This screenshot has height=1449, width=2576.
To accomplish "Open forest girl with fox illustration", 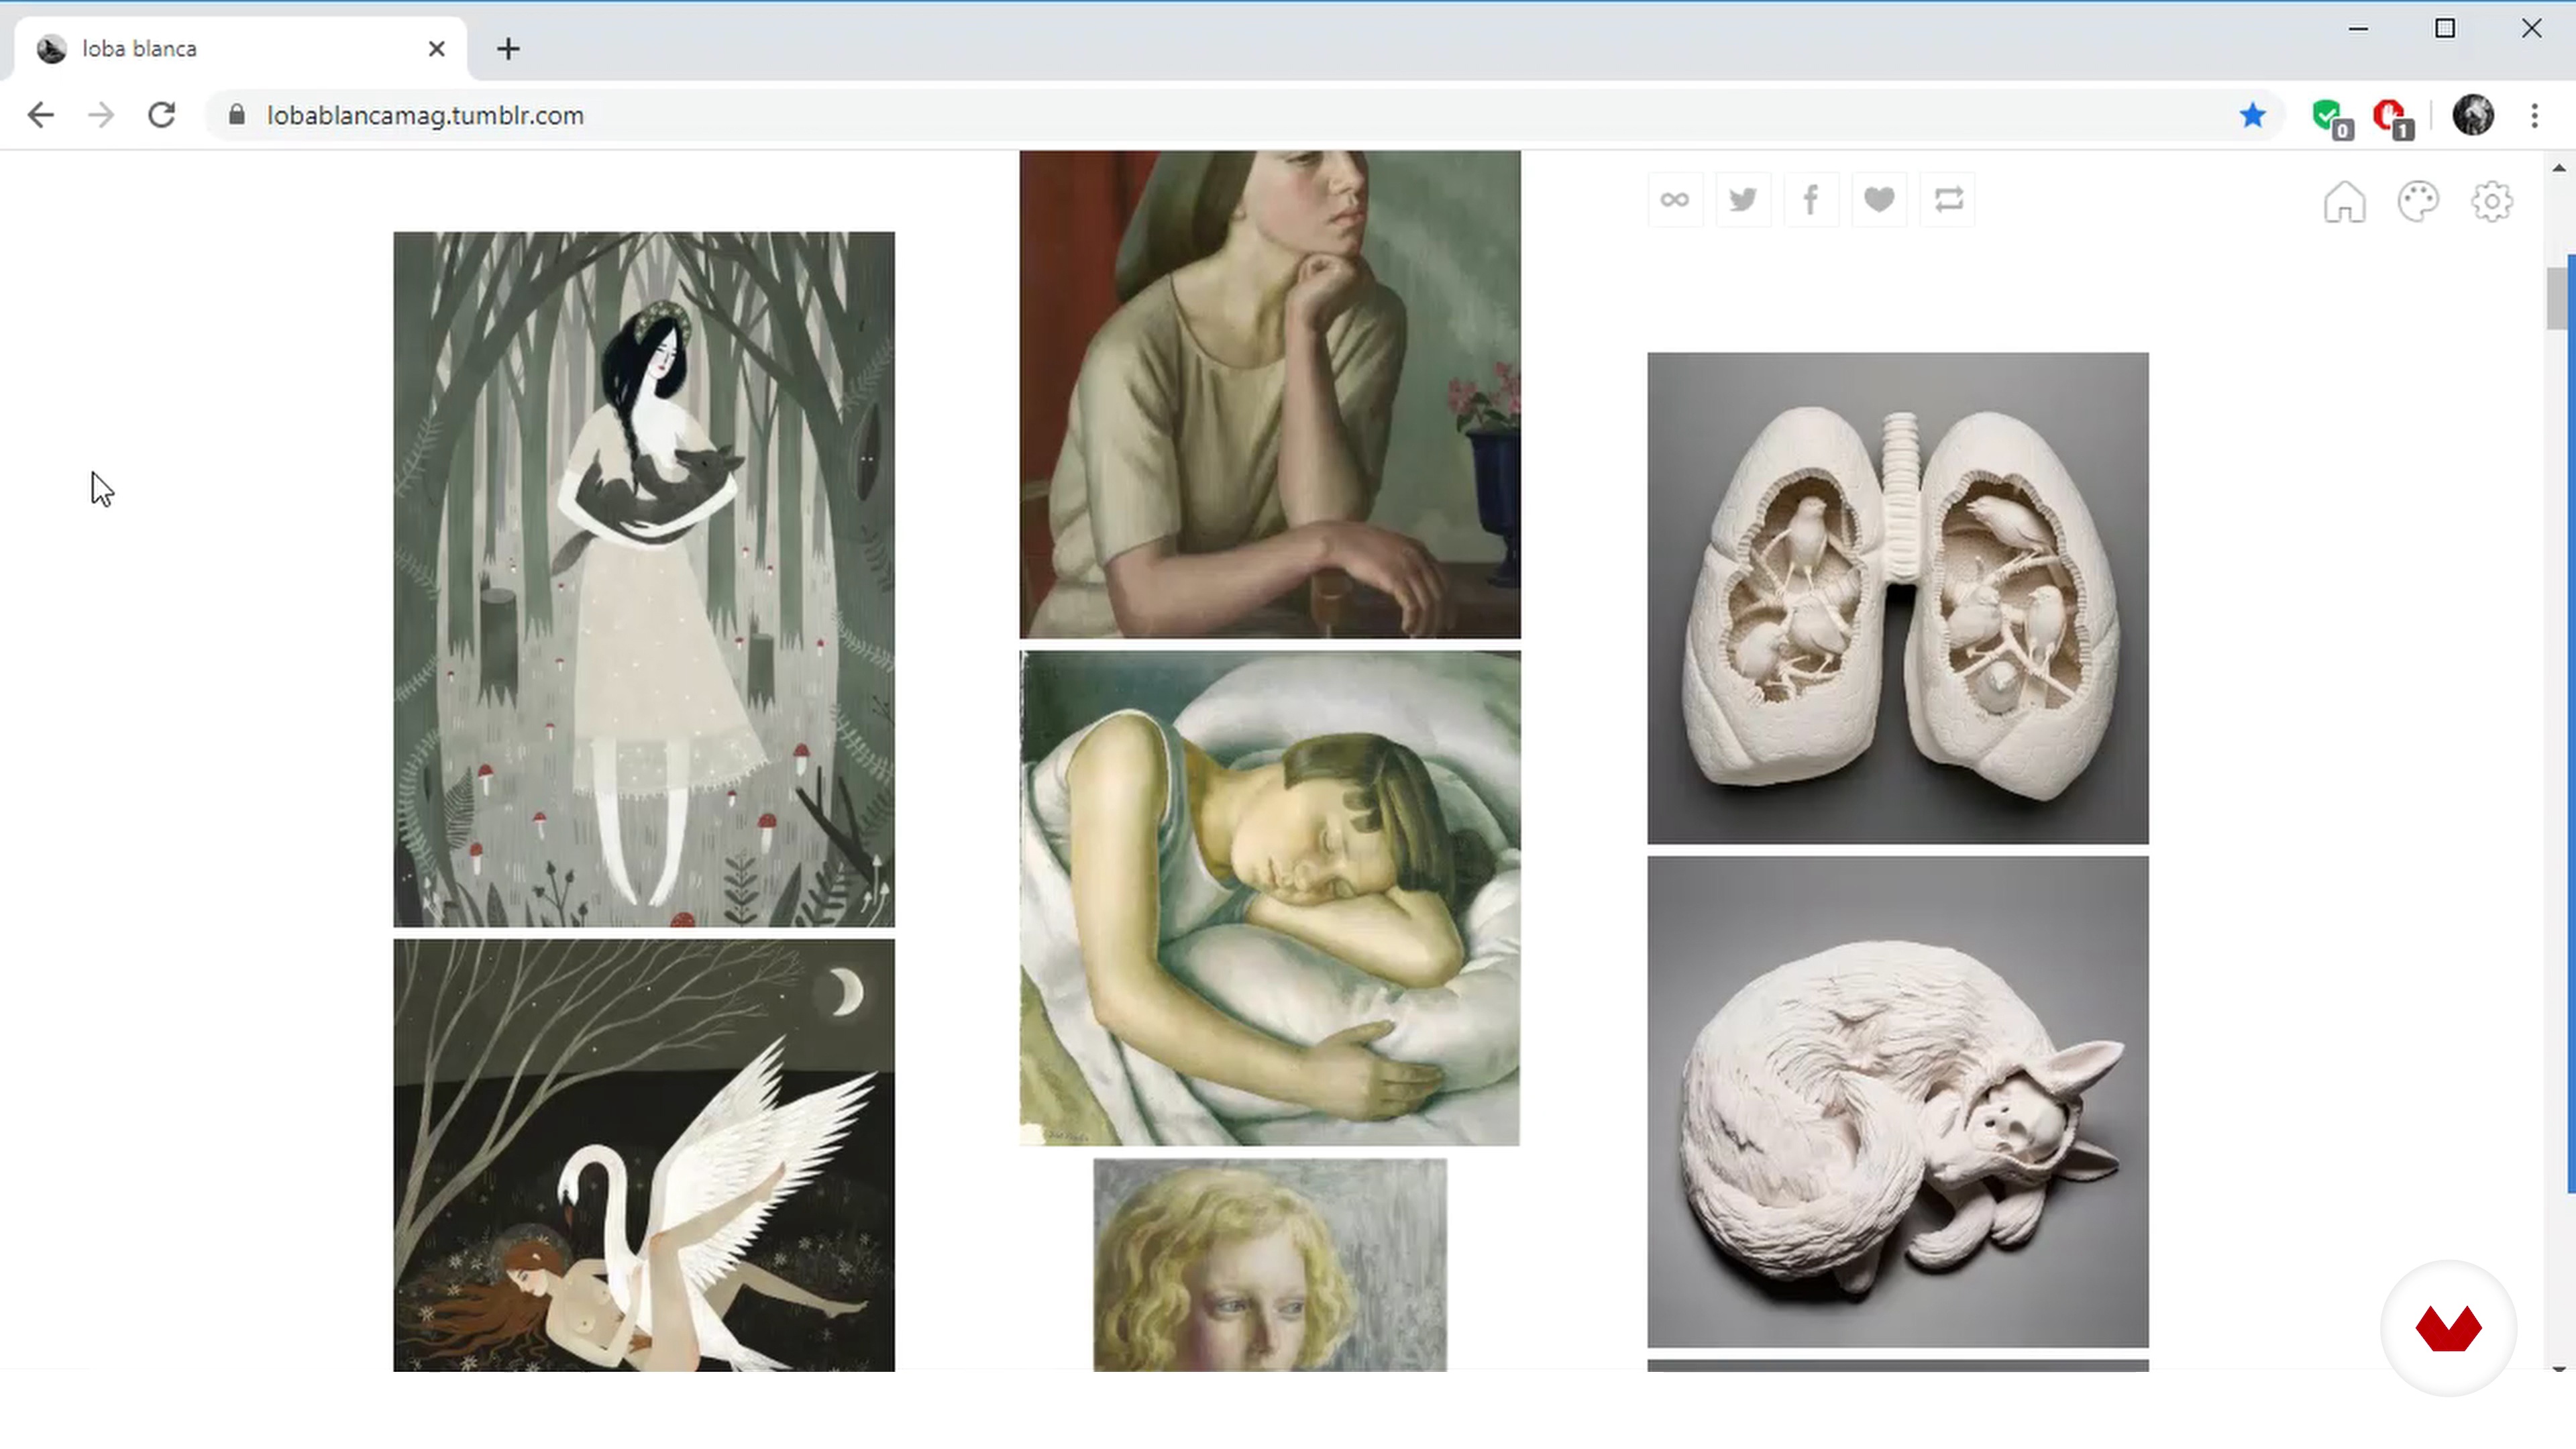I will coord(644,579).
